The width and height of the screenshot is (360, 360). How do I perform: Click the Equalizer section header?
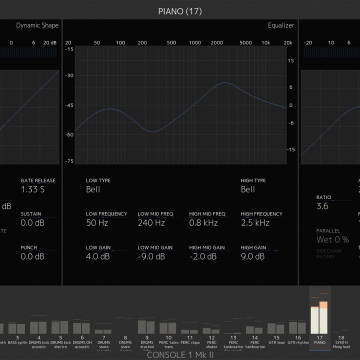click(281, 25)
